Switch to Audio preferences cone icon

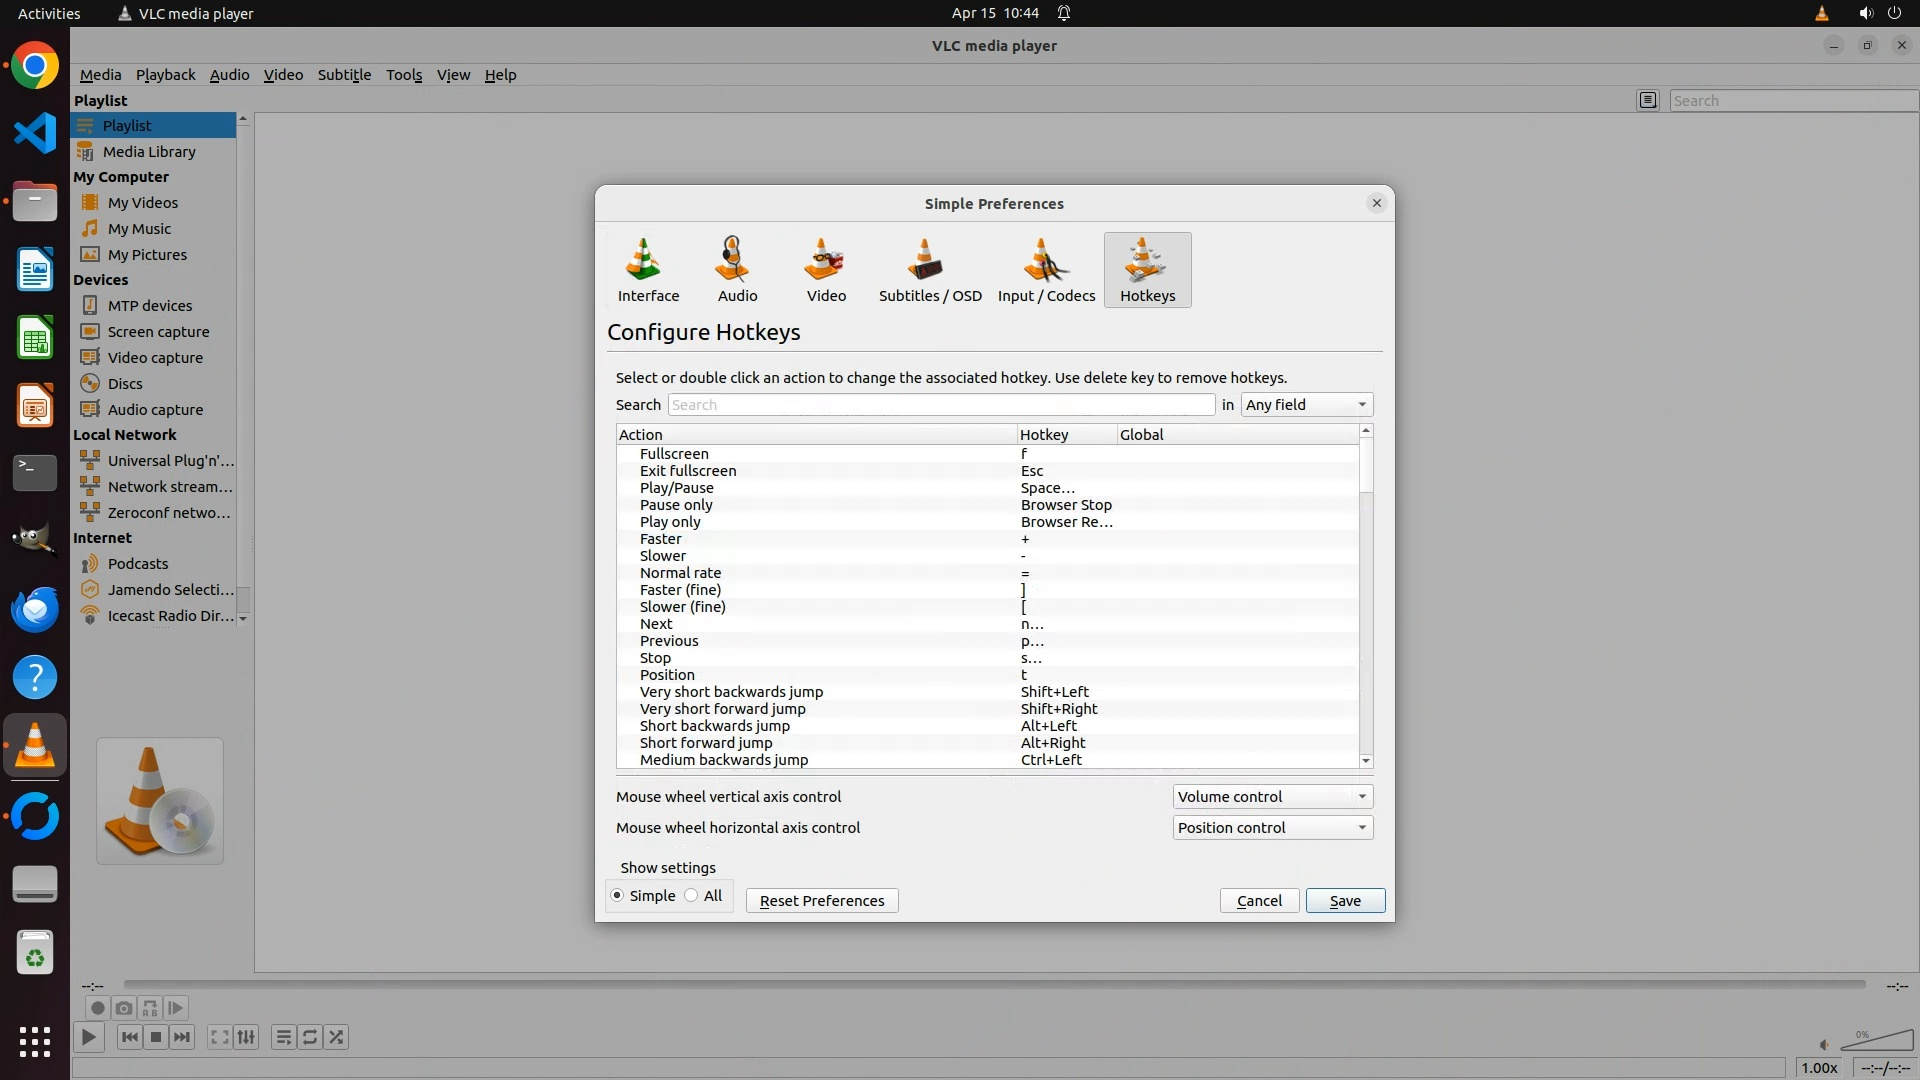click(x=737, y=270)
